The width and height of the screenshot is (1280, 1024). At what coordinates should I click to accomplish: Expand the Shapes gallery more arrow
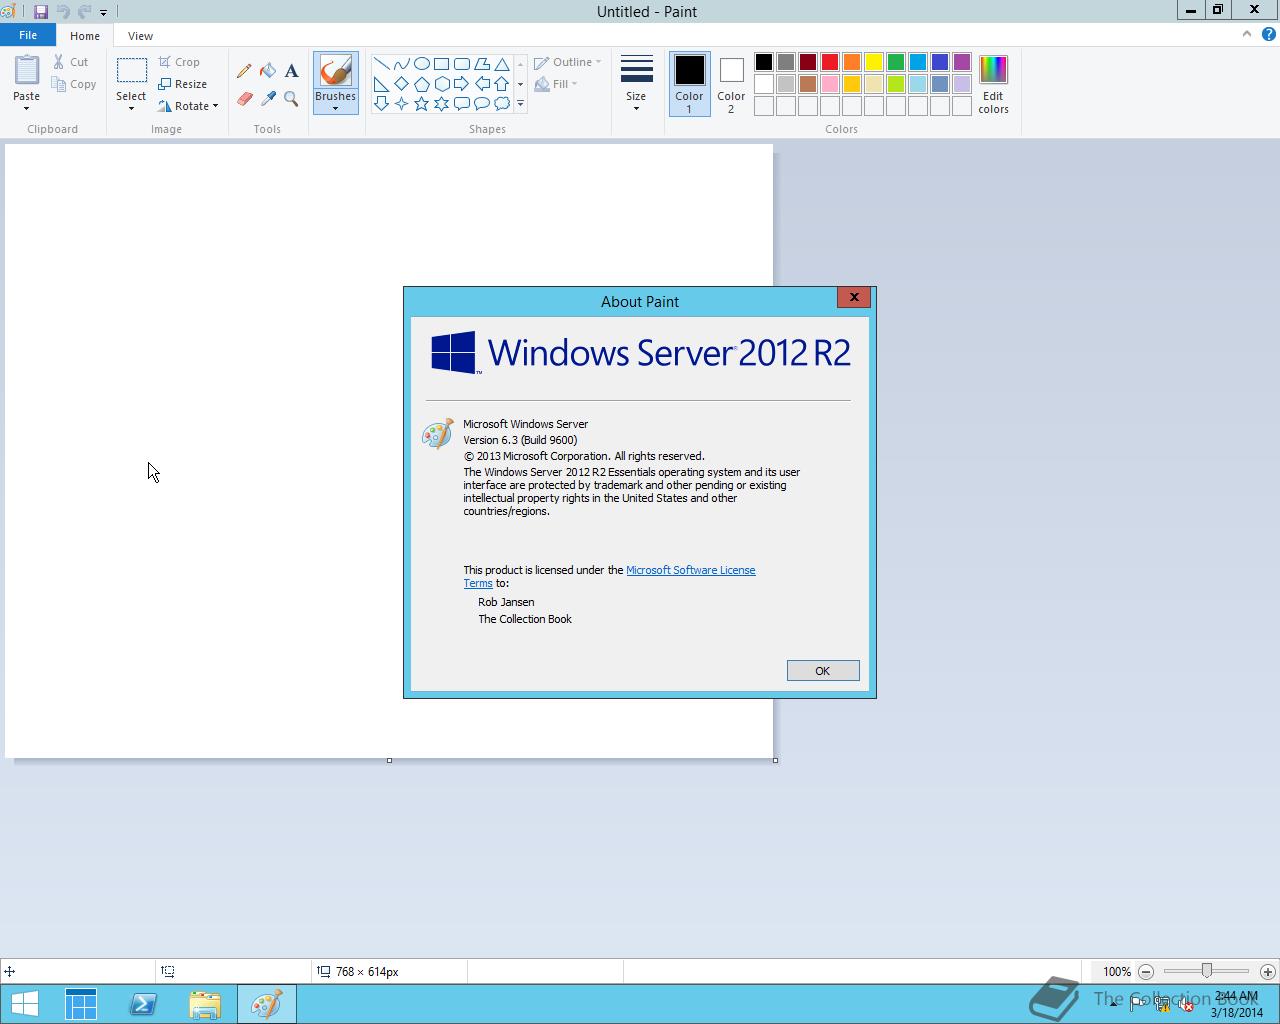tap(520, 103)
